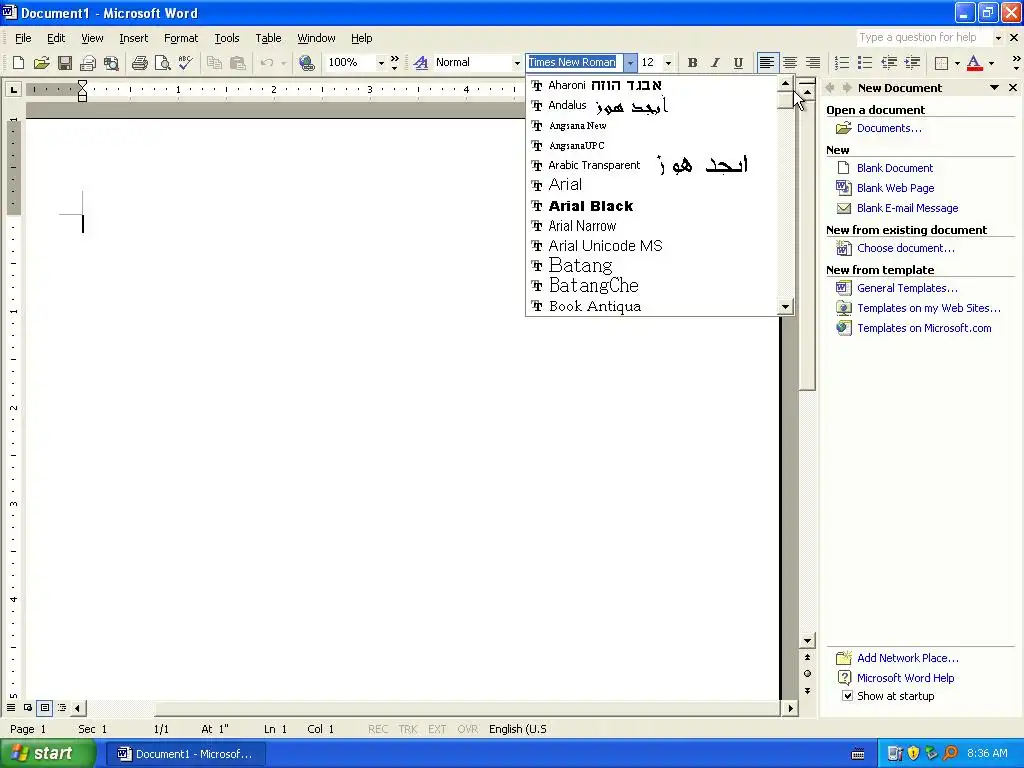Viewport: 1024px width, 768px height.
Task: Open the Format menu
Action: pos(180,38)
